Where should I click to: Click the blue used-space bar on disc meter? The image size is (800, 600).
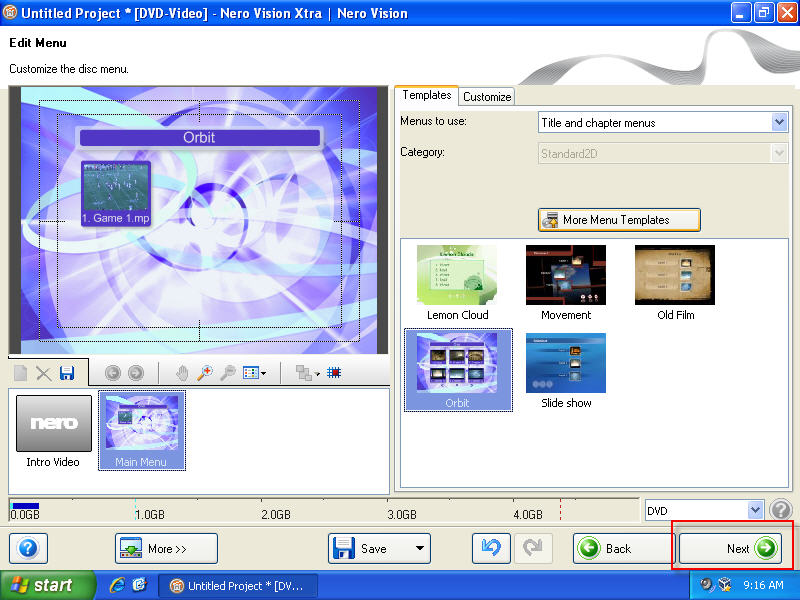(25, 506)
